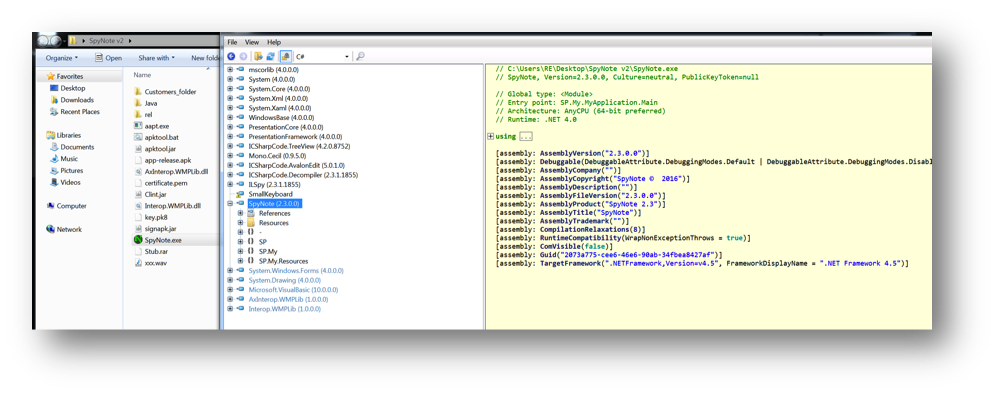Click the Open assembly folder toolbar icon
This screenshot has height=394, width=997.
pyautogui.click(x=258, y=57)
